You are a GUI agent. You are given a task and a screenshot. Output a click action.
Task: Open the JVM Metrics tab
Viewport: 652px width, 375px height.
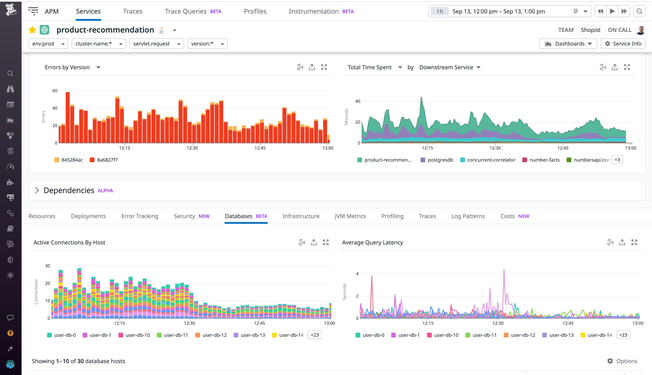point(350,216)
